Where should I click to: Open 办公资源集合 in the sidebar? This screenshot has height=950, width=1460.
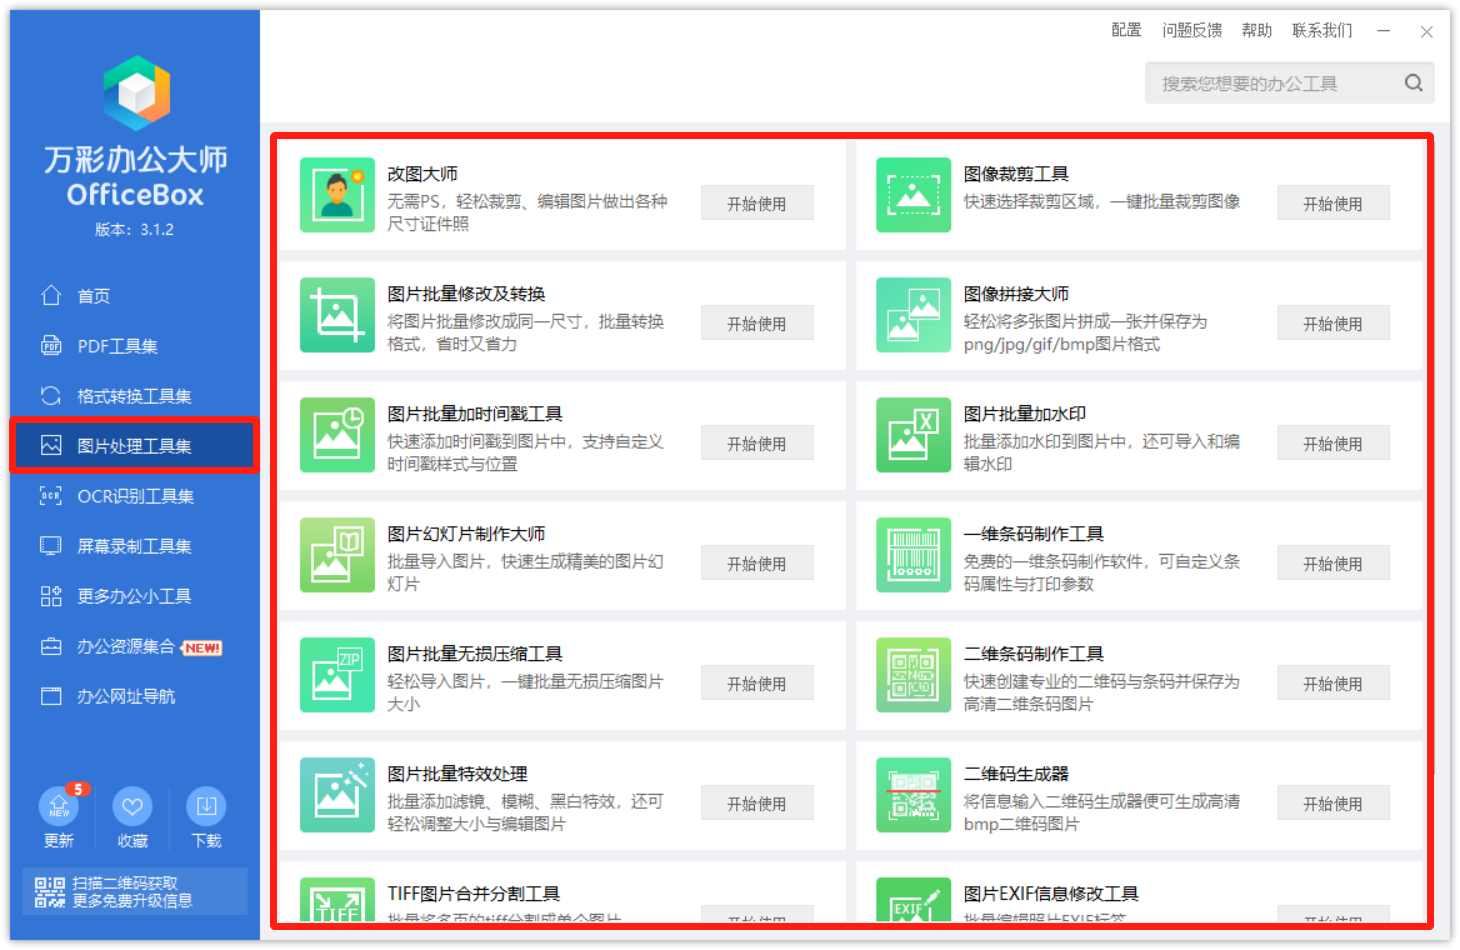(x=134, y=646)
